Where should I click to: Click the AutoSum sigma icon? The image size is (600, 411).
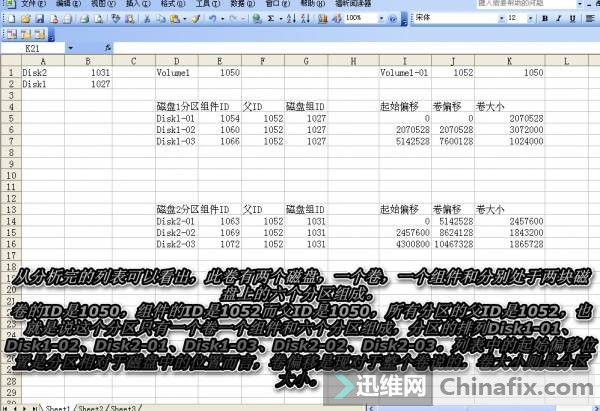(271, 18)
